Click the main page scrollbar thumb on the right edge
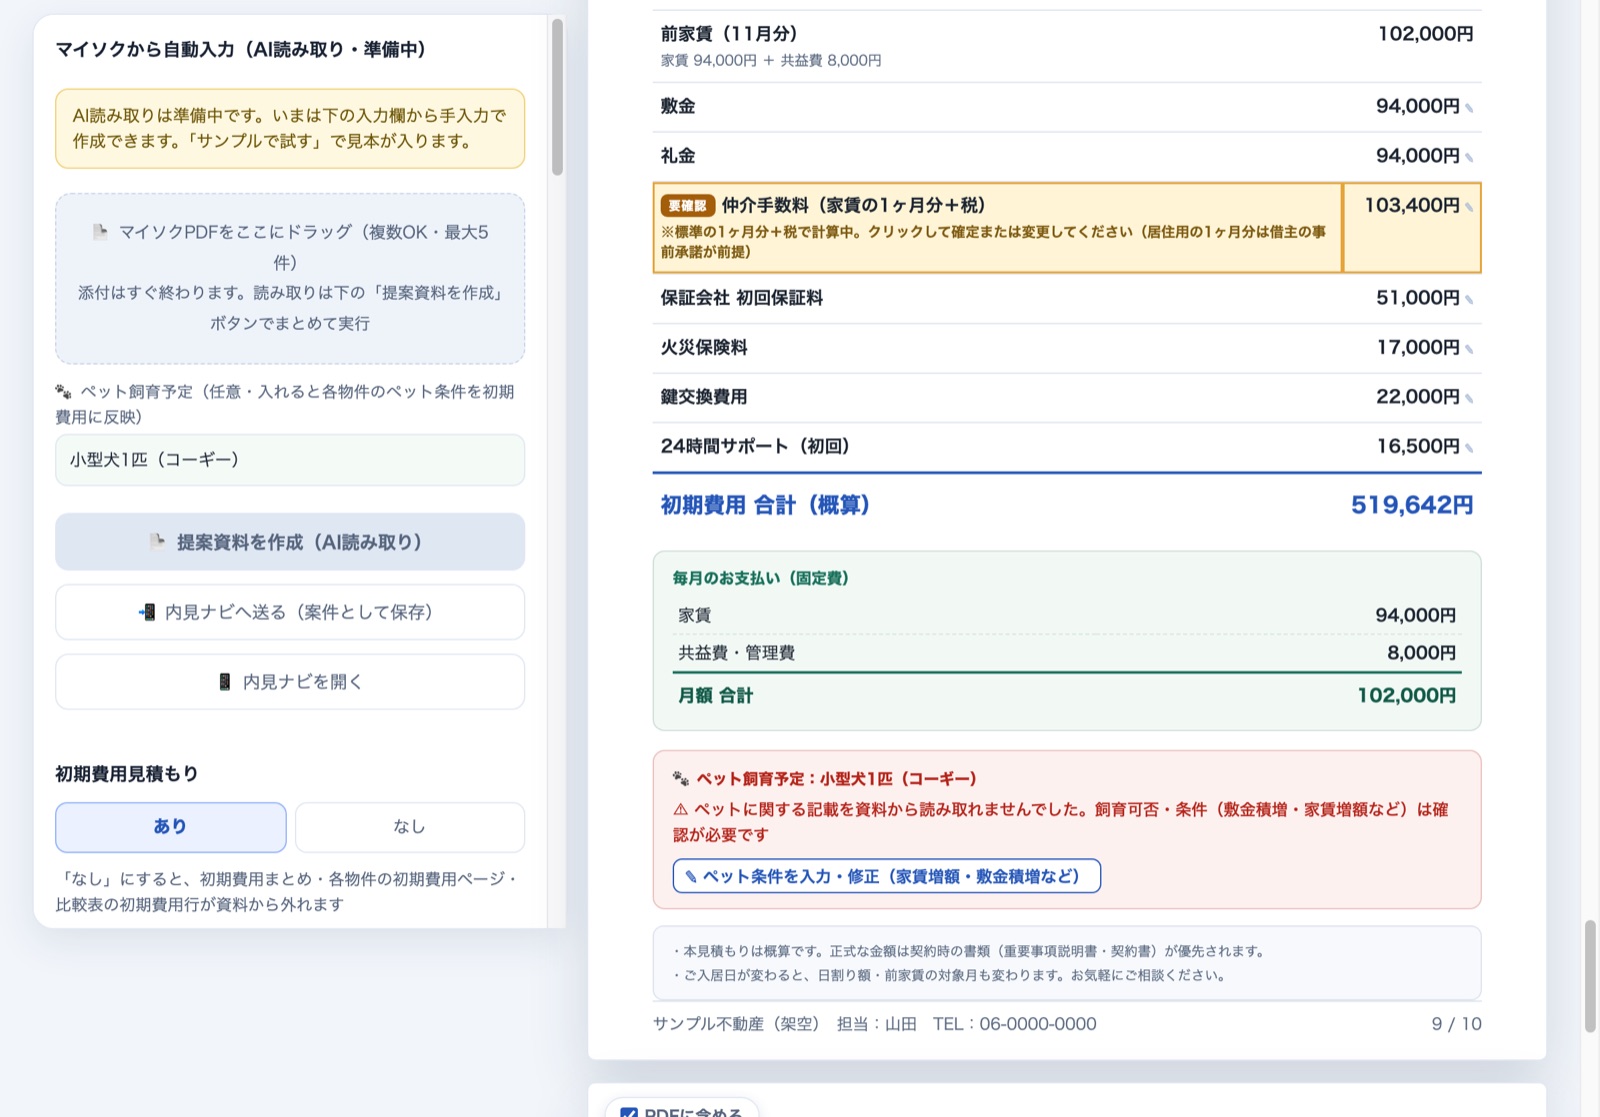Image resolution: width=1600 pixels, height=1117 pixels. [1590, 976]
